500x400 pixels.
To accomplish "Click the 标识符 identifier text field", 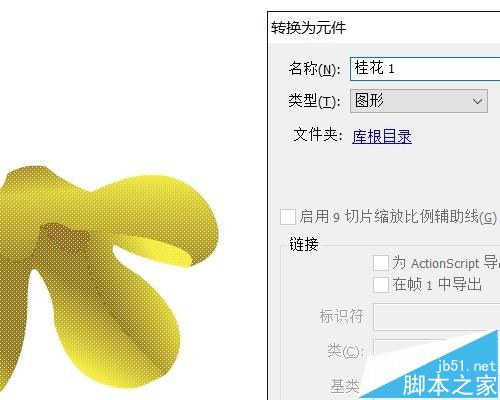I will click(x=436, y=317).
